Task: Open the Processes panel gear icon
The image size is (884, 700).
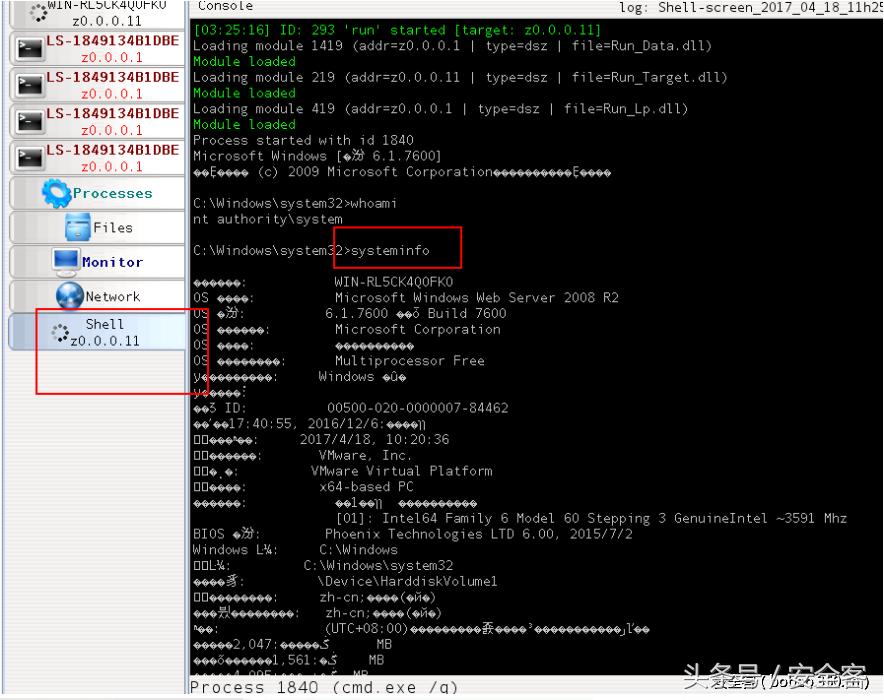Action: coord(55,193)
